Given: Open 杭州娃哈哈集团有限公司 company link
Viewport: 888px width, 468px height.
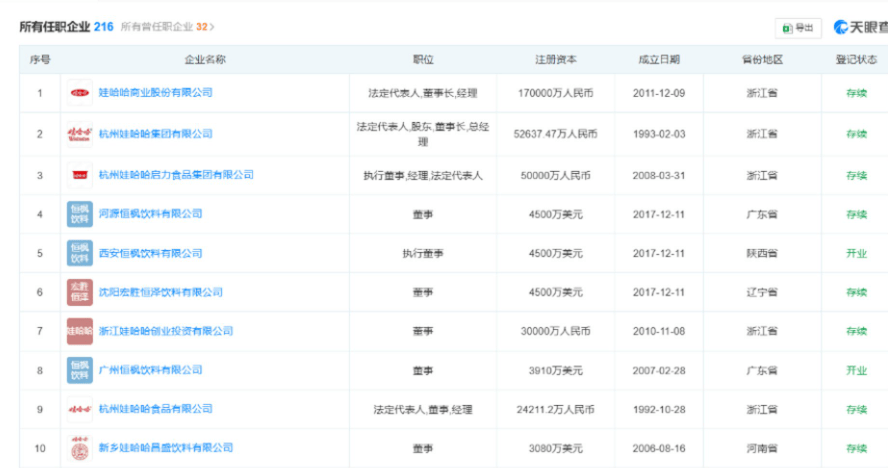Looking at the screenshot, I should pyautogui.click(x=155, y=134).
